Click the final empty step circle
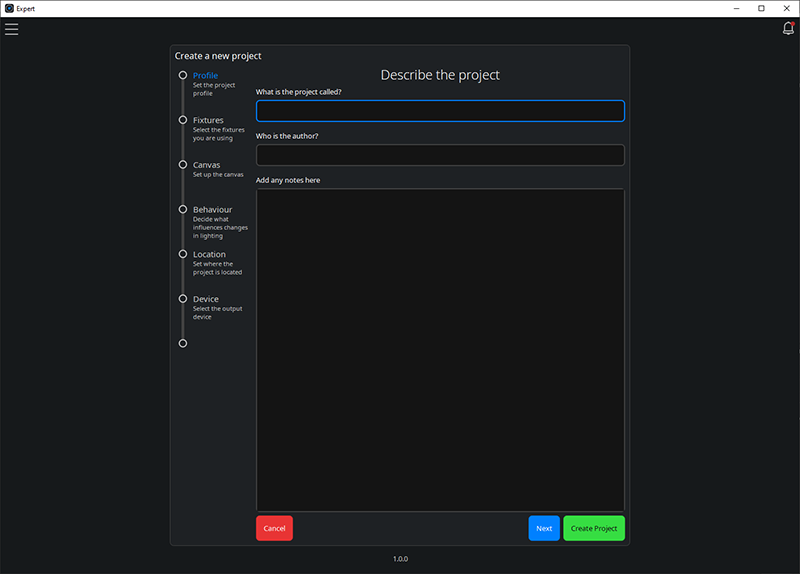Viewport: 800px width, 574px height. (182, 343)
